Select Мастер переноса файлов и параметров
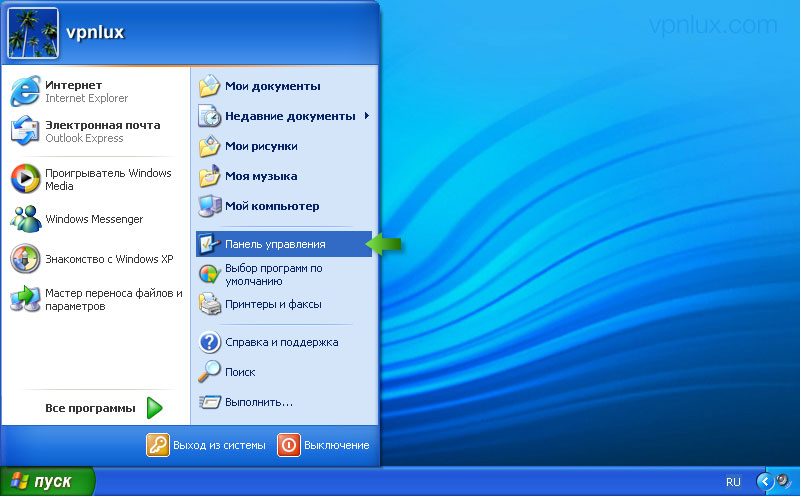Image resolution: width=800 pixels, height=496 pixels. point(114,300)
